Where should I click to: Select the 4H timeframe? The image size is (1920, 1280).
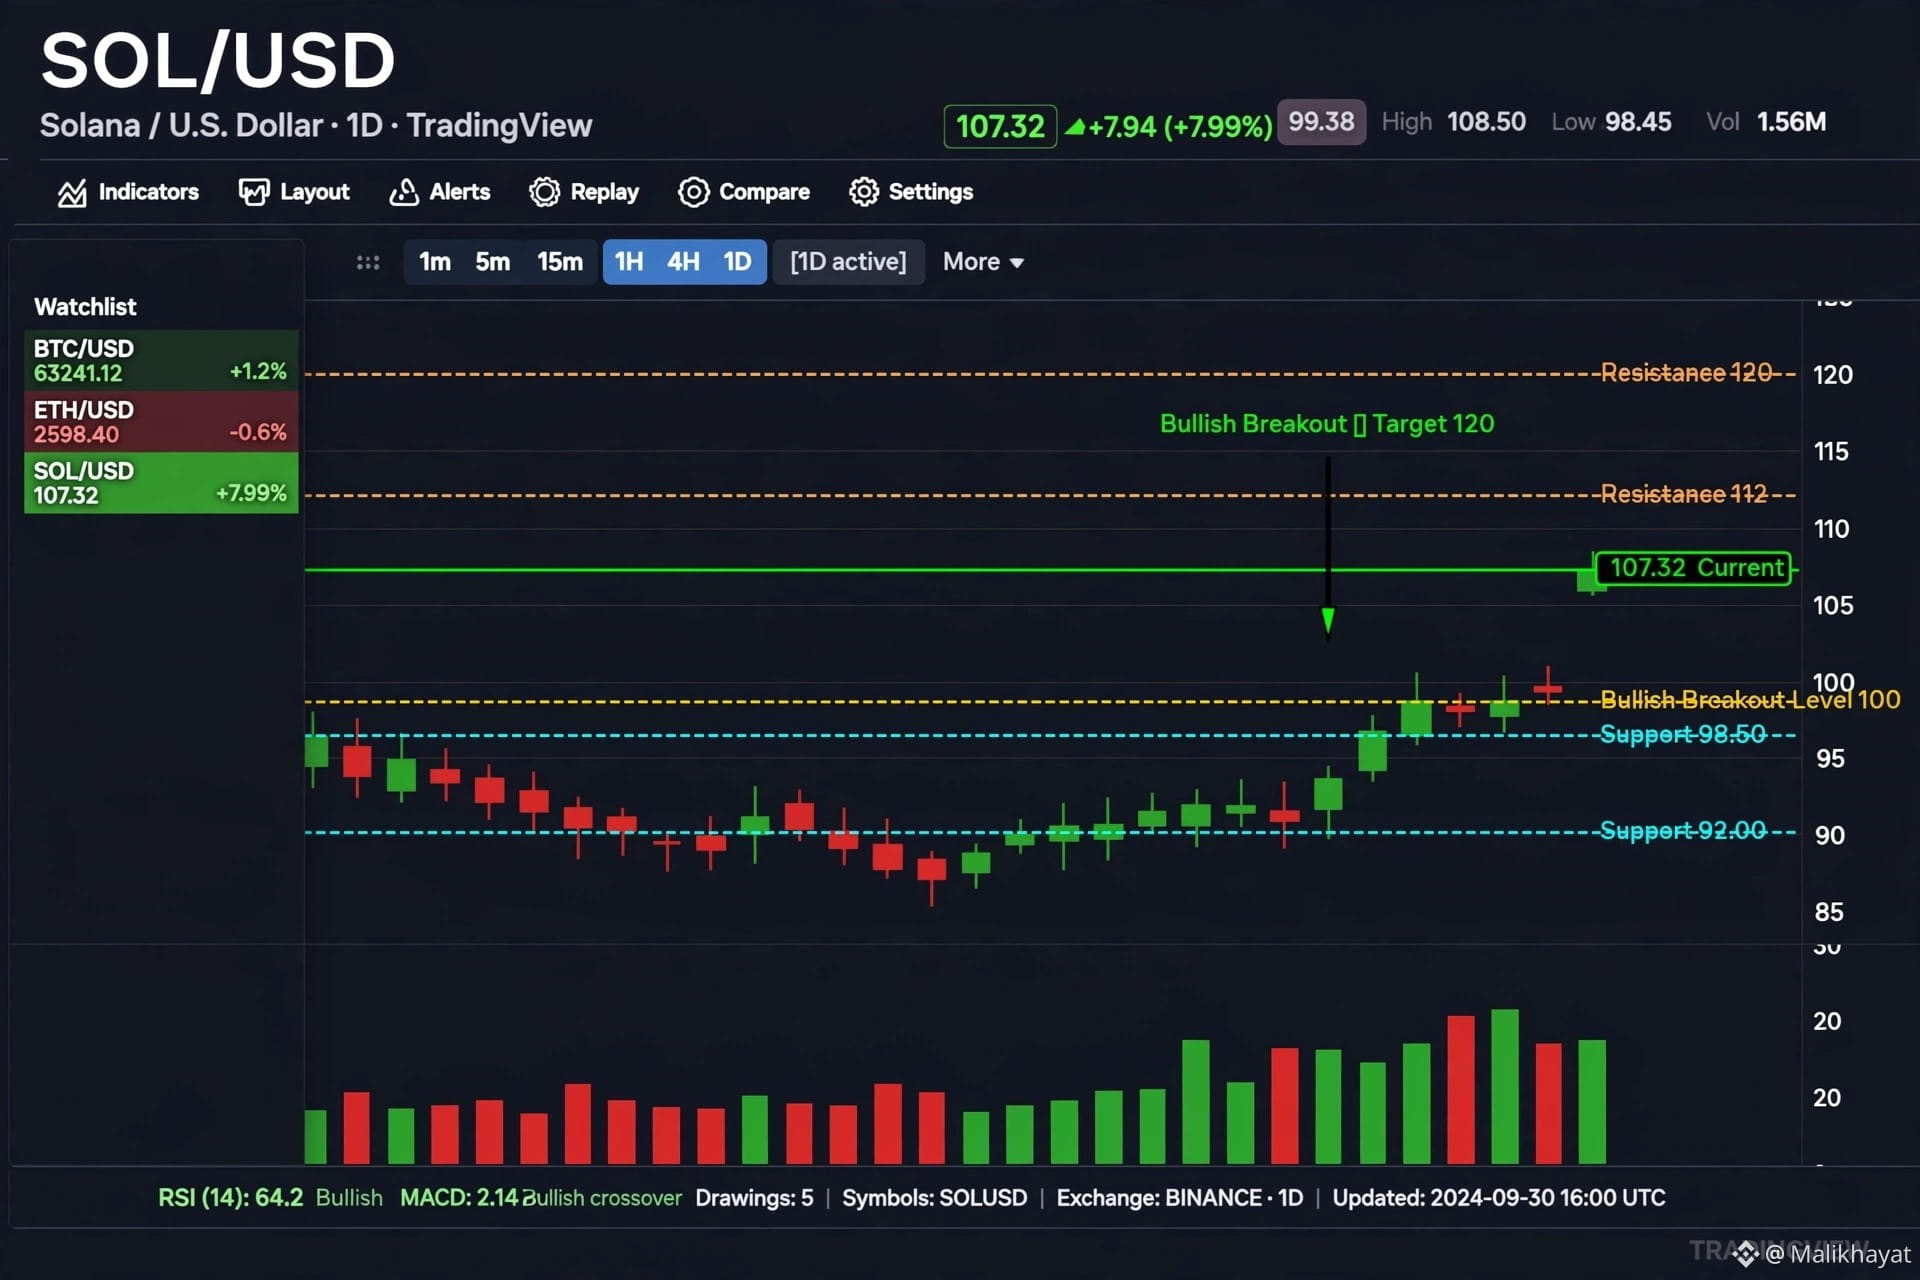[683, 262]
